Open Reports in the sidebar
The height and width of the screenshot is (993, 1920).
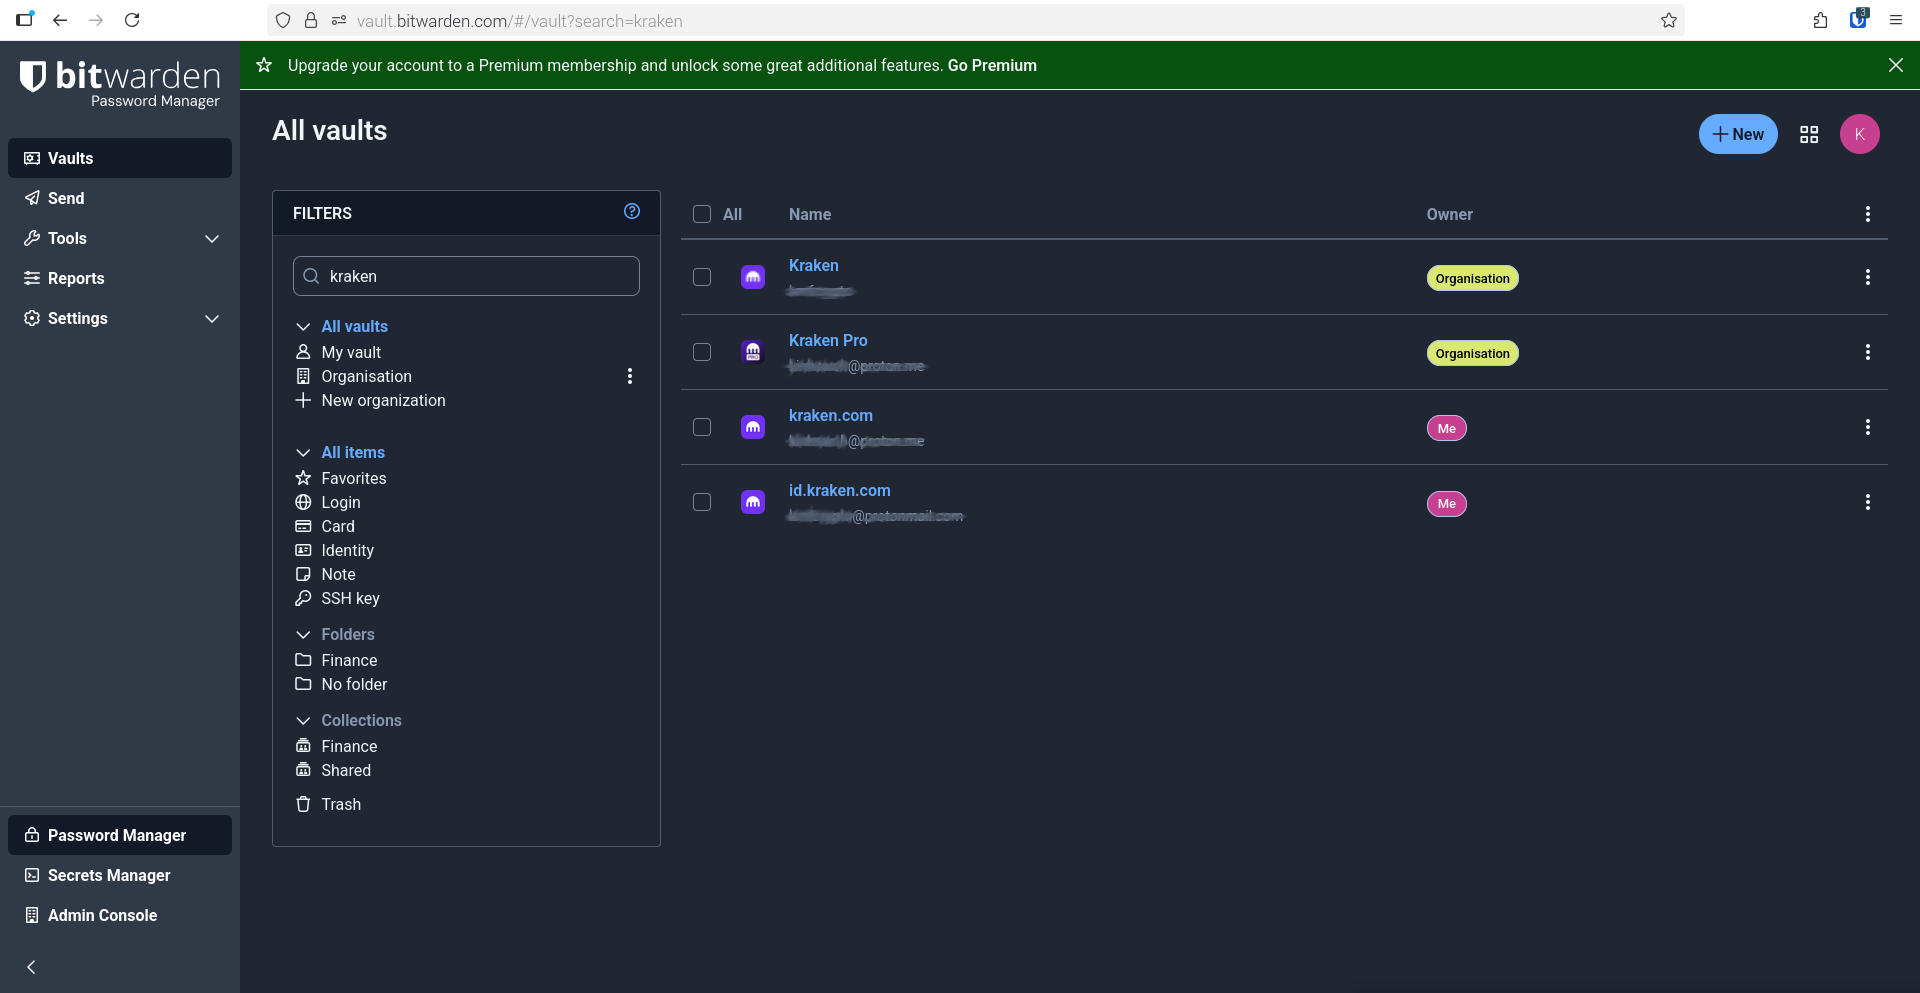120,278
